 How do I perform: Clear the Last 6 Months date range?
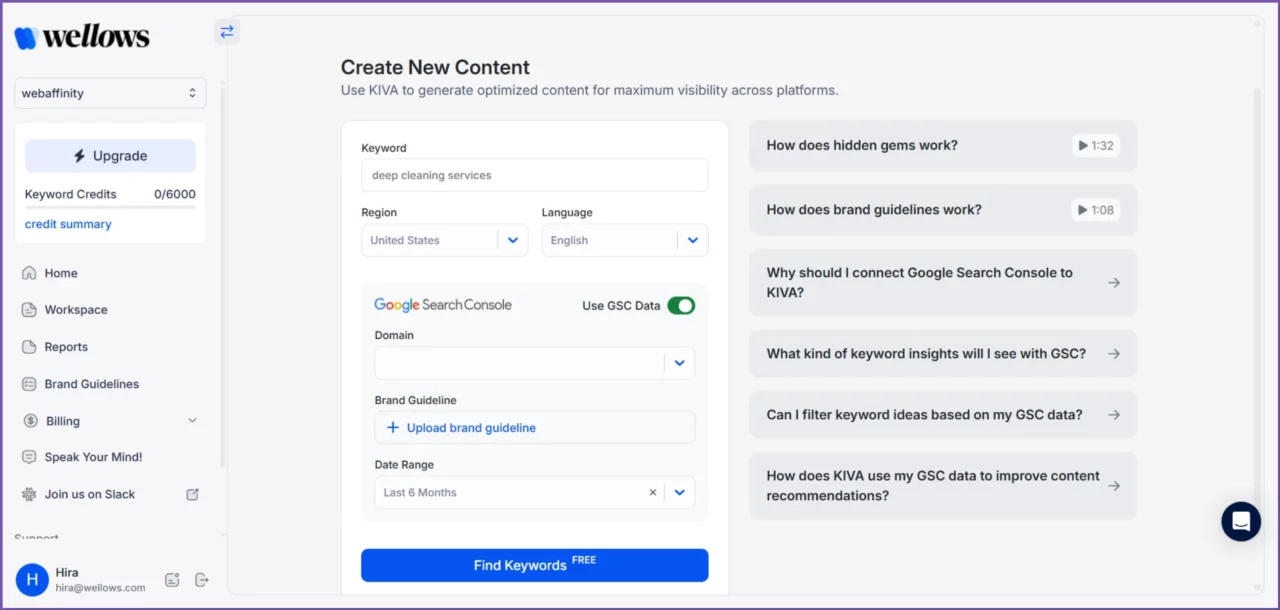point(653,492)
